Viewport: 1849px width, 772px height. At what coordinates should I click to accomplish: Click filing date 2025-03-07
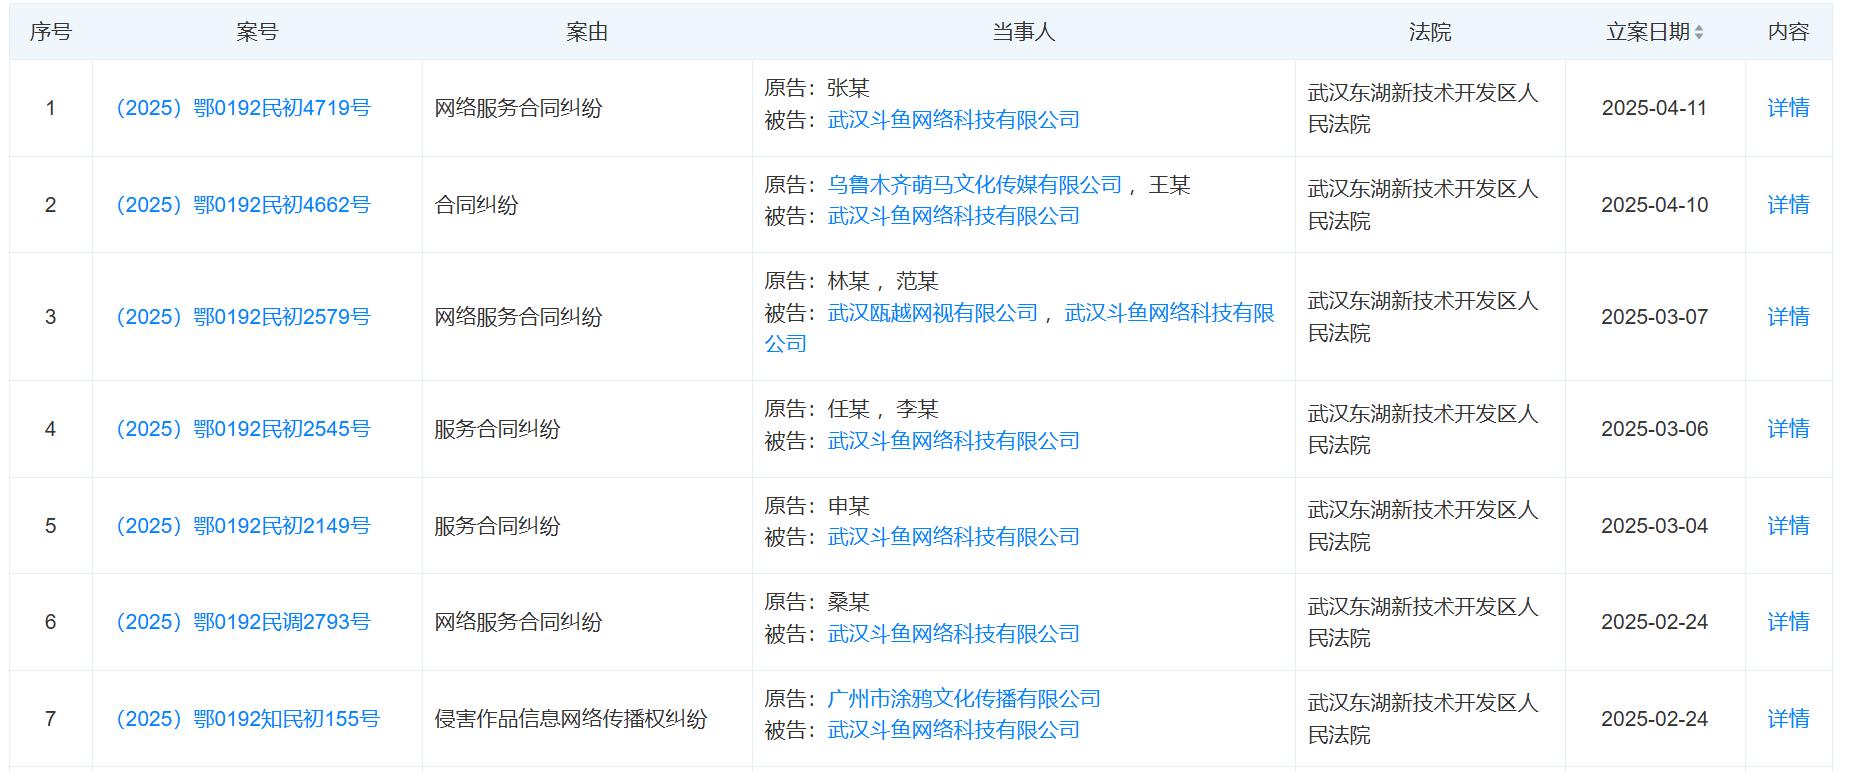(1654, 317)
